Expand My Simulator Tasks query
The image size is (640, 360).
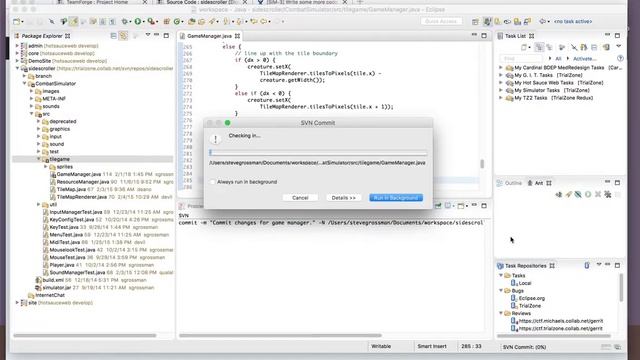pos(501,90)
